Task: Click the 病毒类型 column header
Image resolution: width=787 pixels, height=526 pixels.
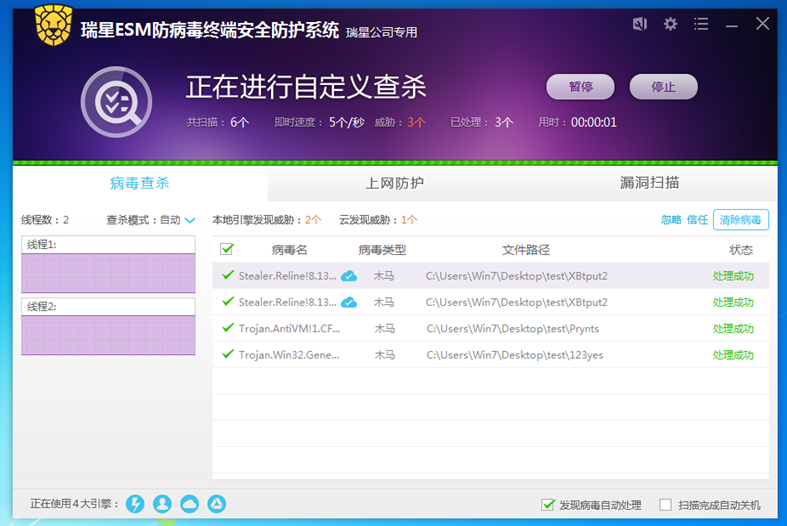Action: (x=382, y=250)
